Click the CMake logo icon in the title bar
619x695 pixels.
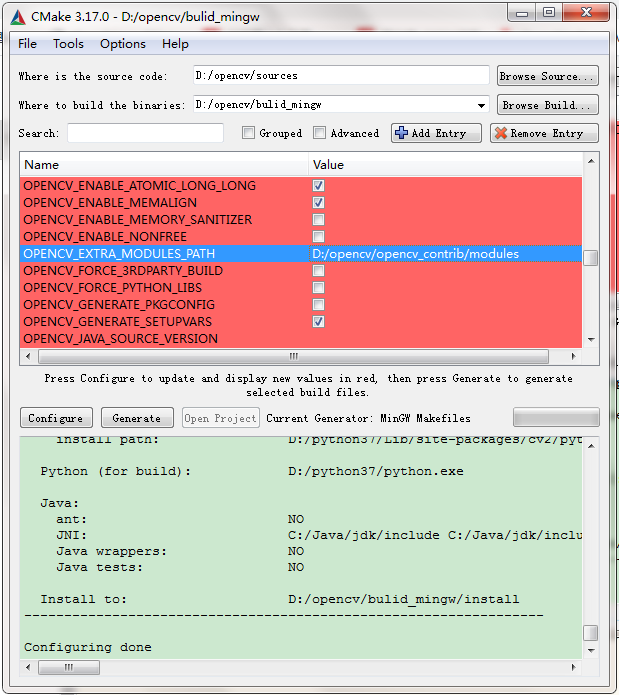click(18, 17)
